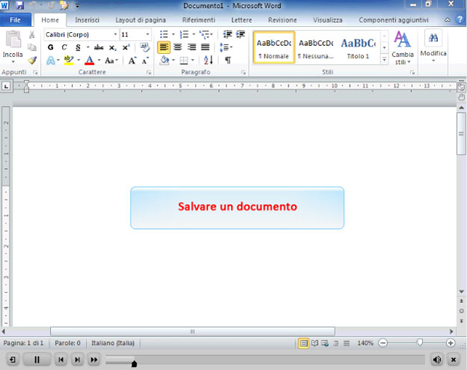Select the full screen reading view icon
The width and height of the screenshot is (467, 370).
(x=315, y=343)
